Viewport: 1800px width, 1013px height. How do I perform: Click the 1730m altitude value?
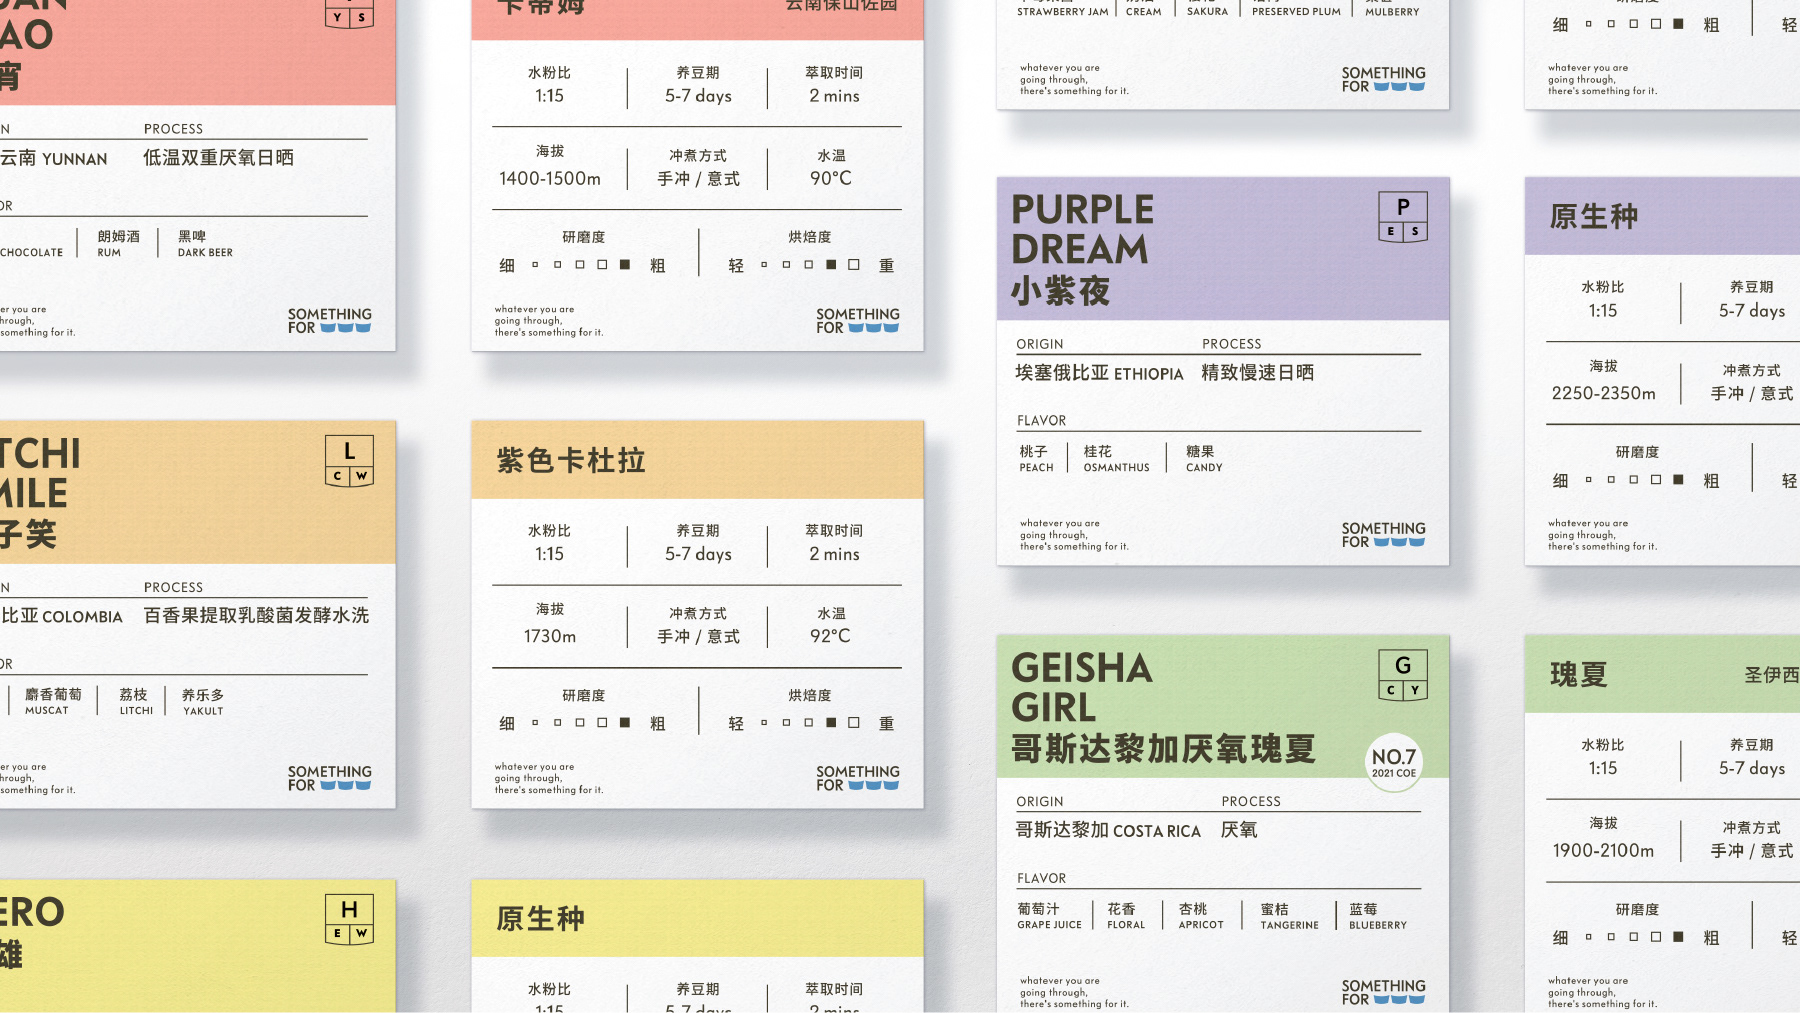tap(550, 636)
